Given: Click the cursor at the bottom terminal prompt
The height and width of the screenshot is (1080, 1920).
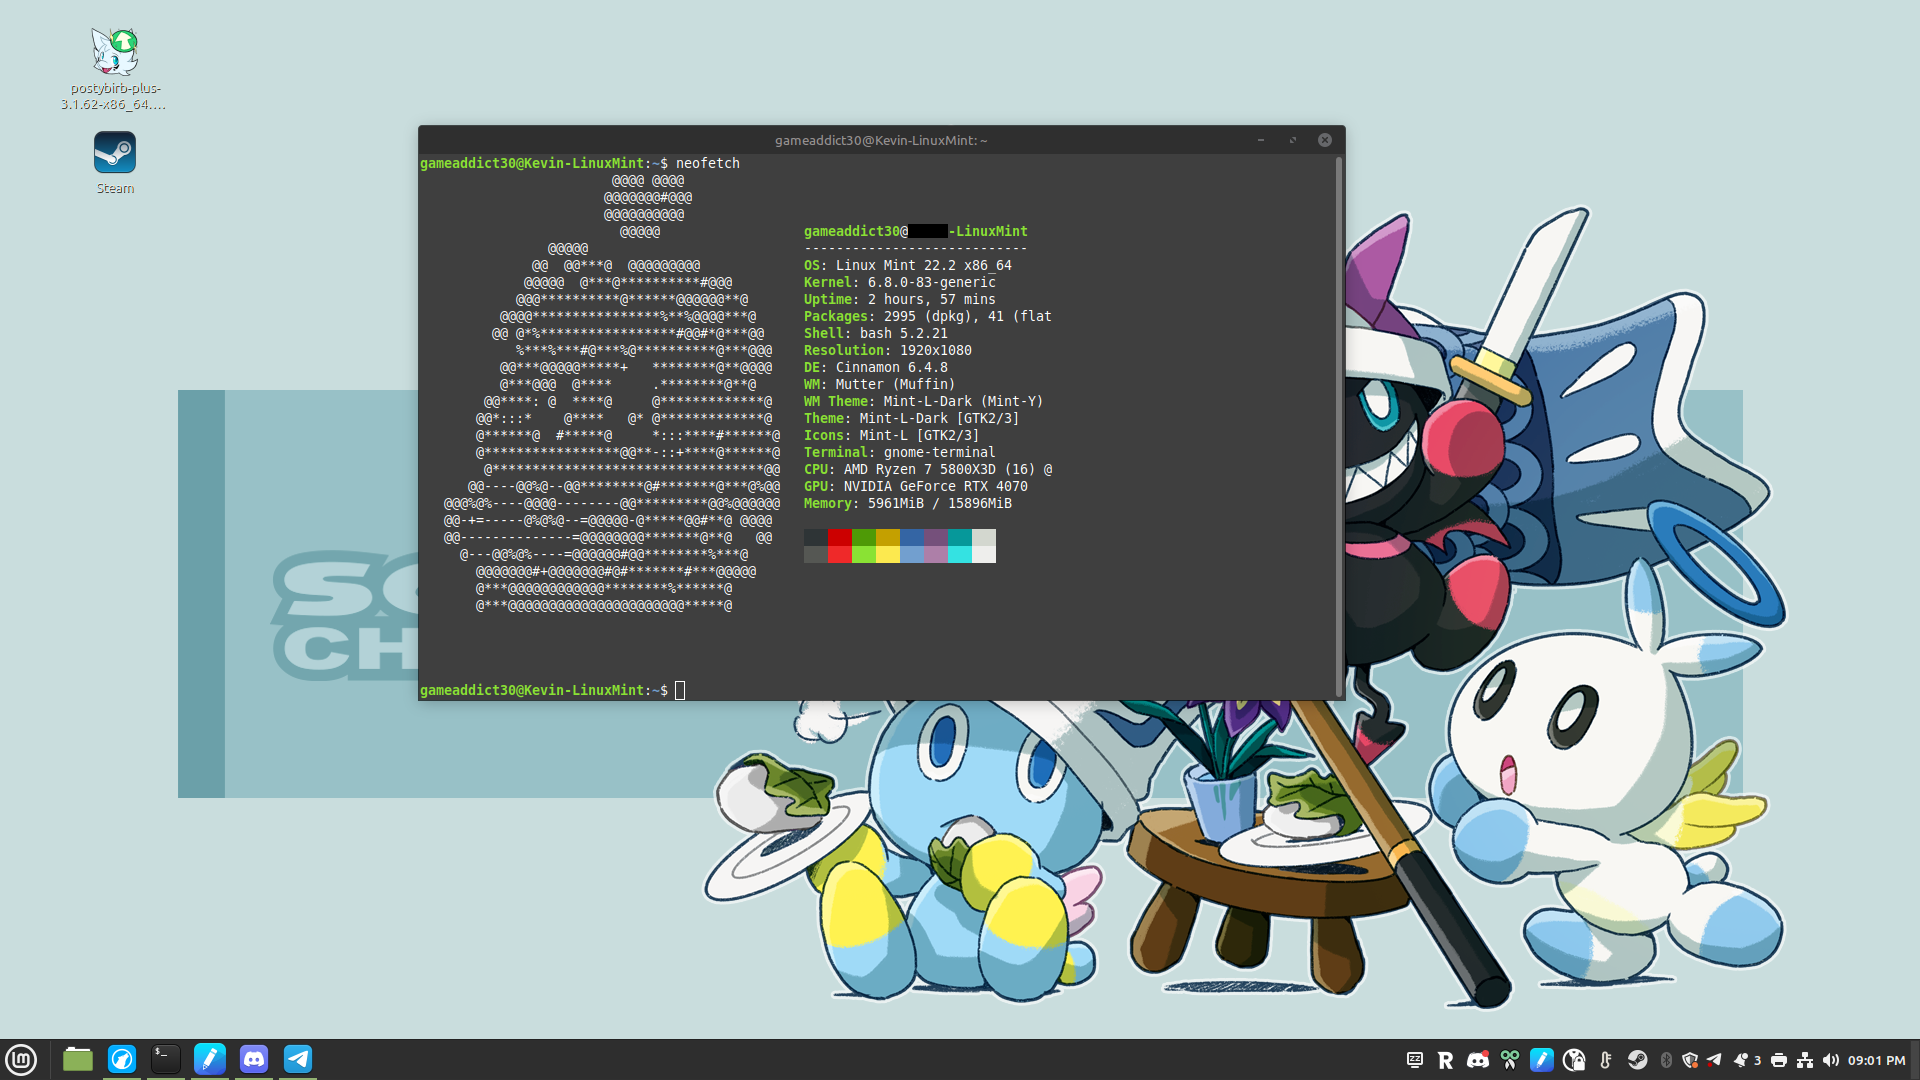Looking at the screenshot, I should pyautogui.click(x=680, y=690).
